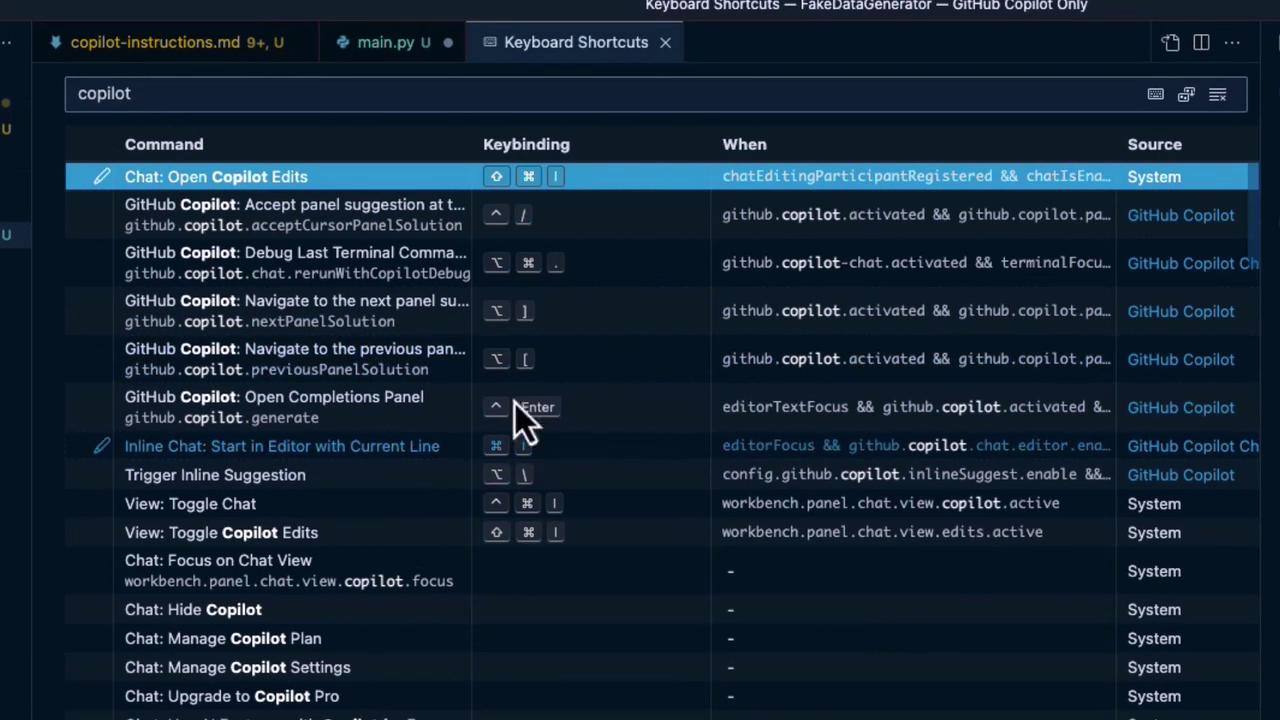
Task: Select the Chat: Manage Copilot Plan command
Action: click(223, 639)
